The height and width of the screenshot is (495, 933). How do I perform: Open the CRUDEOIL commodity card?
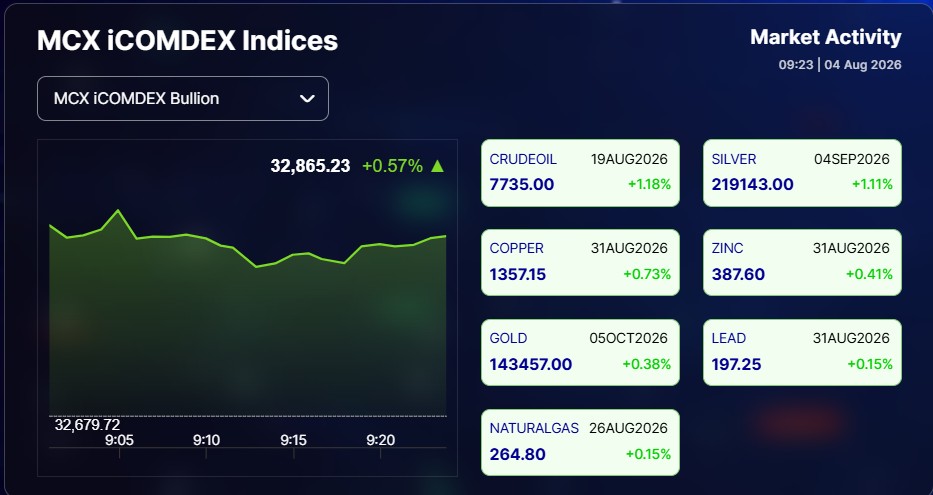[580, 173]
